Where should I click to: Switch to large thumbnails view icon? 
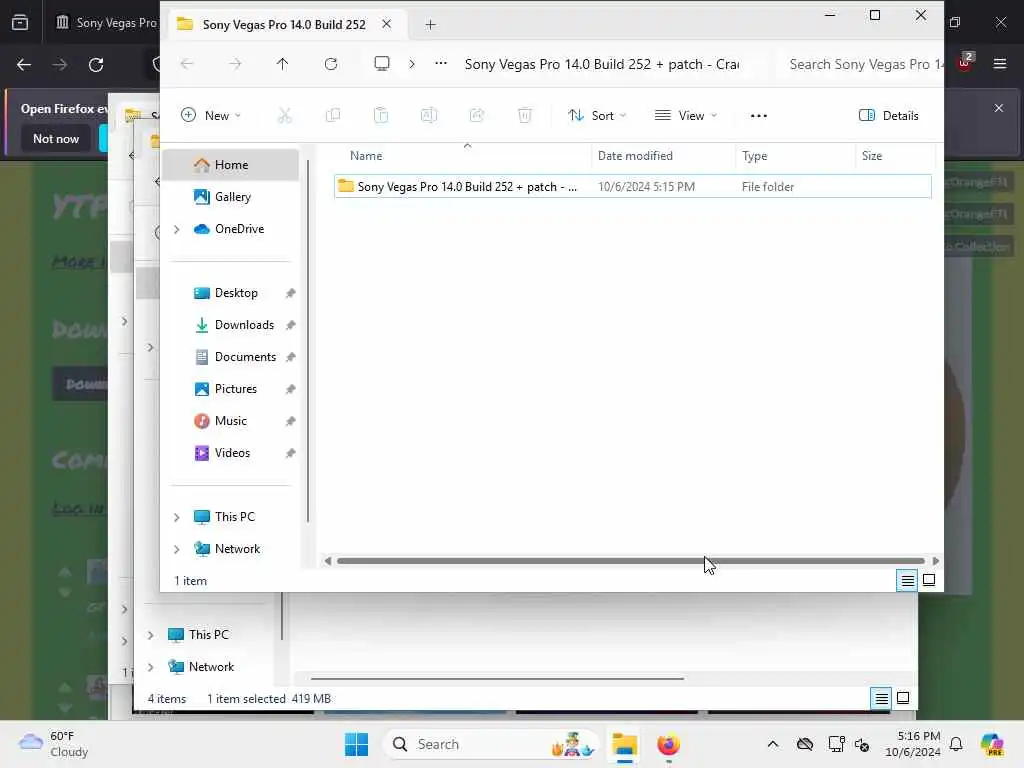tap(929, 580)
